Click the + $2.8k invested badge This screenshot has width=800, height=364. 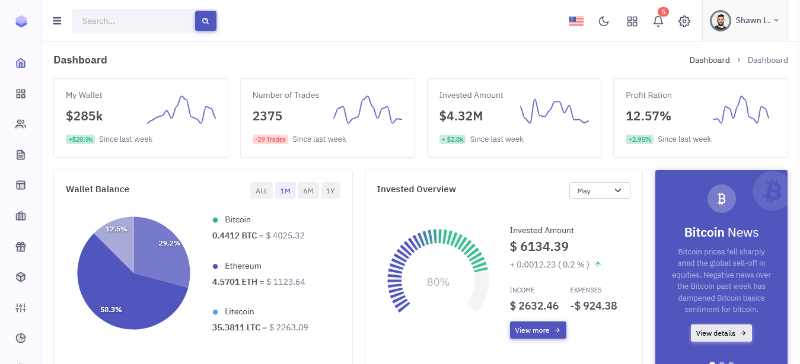(453, 139)
